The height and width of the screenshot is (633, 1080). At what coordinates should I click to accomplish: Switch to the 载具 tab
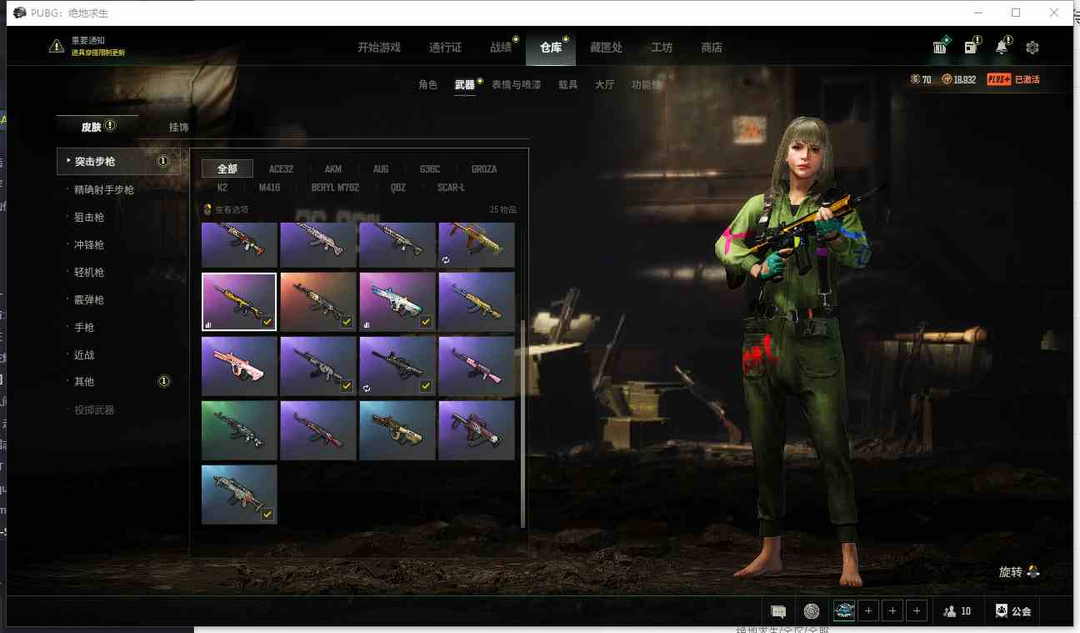[x=568, y=85]
